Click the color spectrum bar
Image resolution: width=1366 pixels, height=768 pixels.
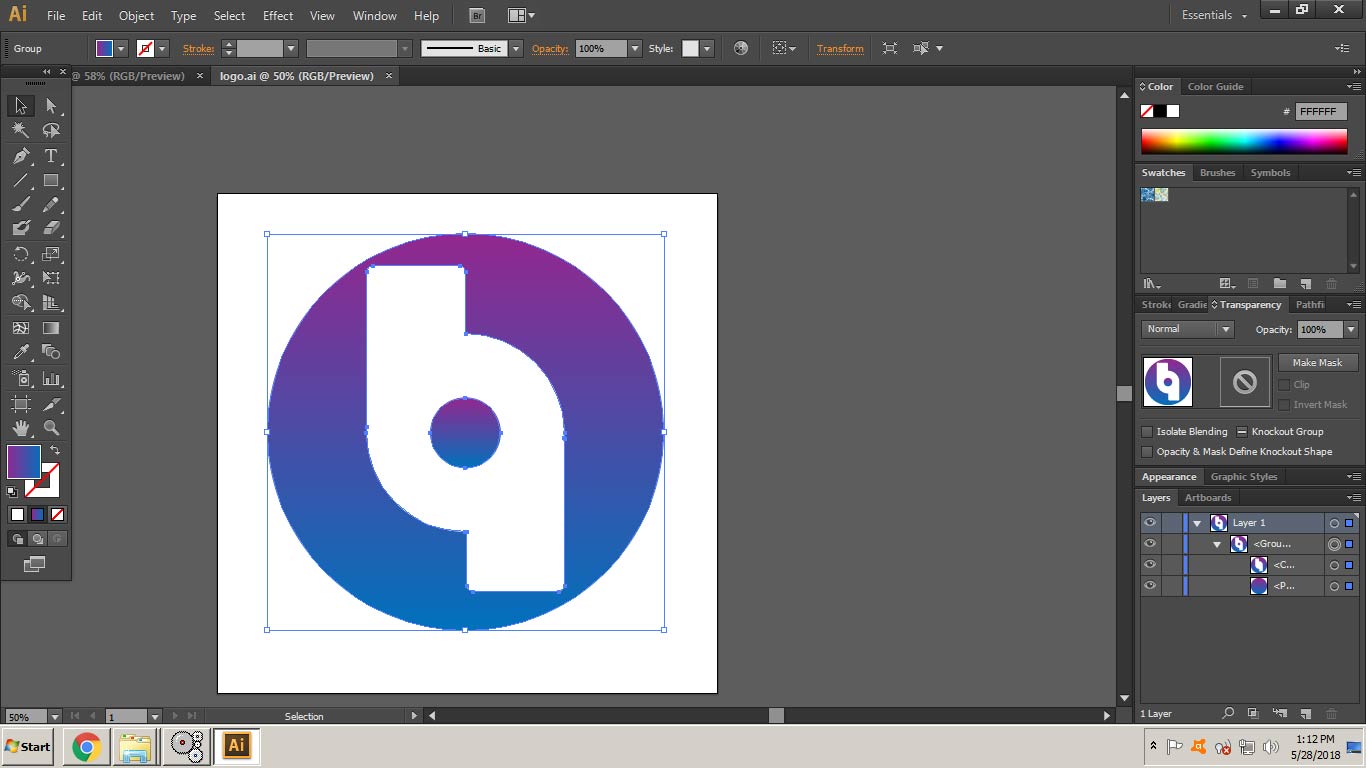point(1244,141)
